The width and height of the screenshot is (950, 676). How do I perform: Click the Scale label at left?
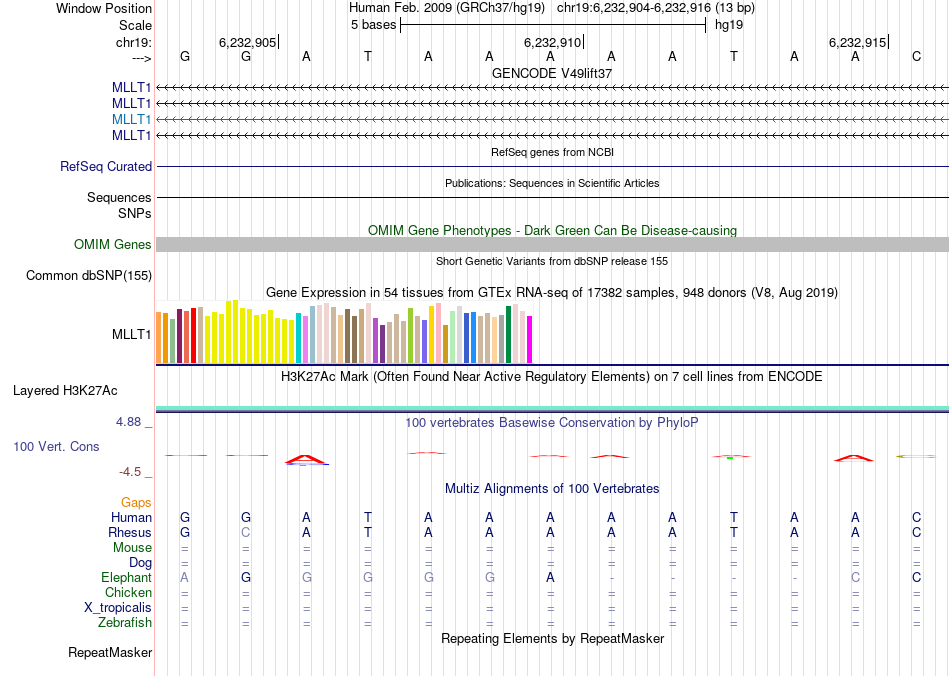click(135, 25)
